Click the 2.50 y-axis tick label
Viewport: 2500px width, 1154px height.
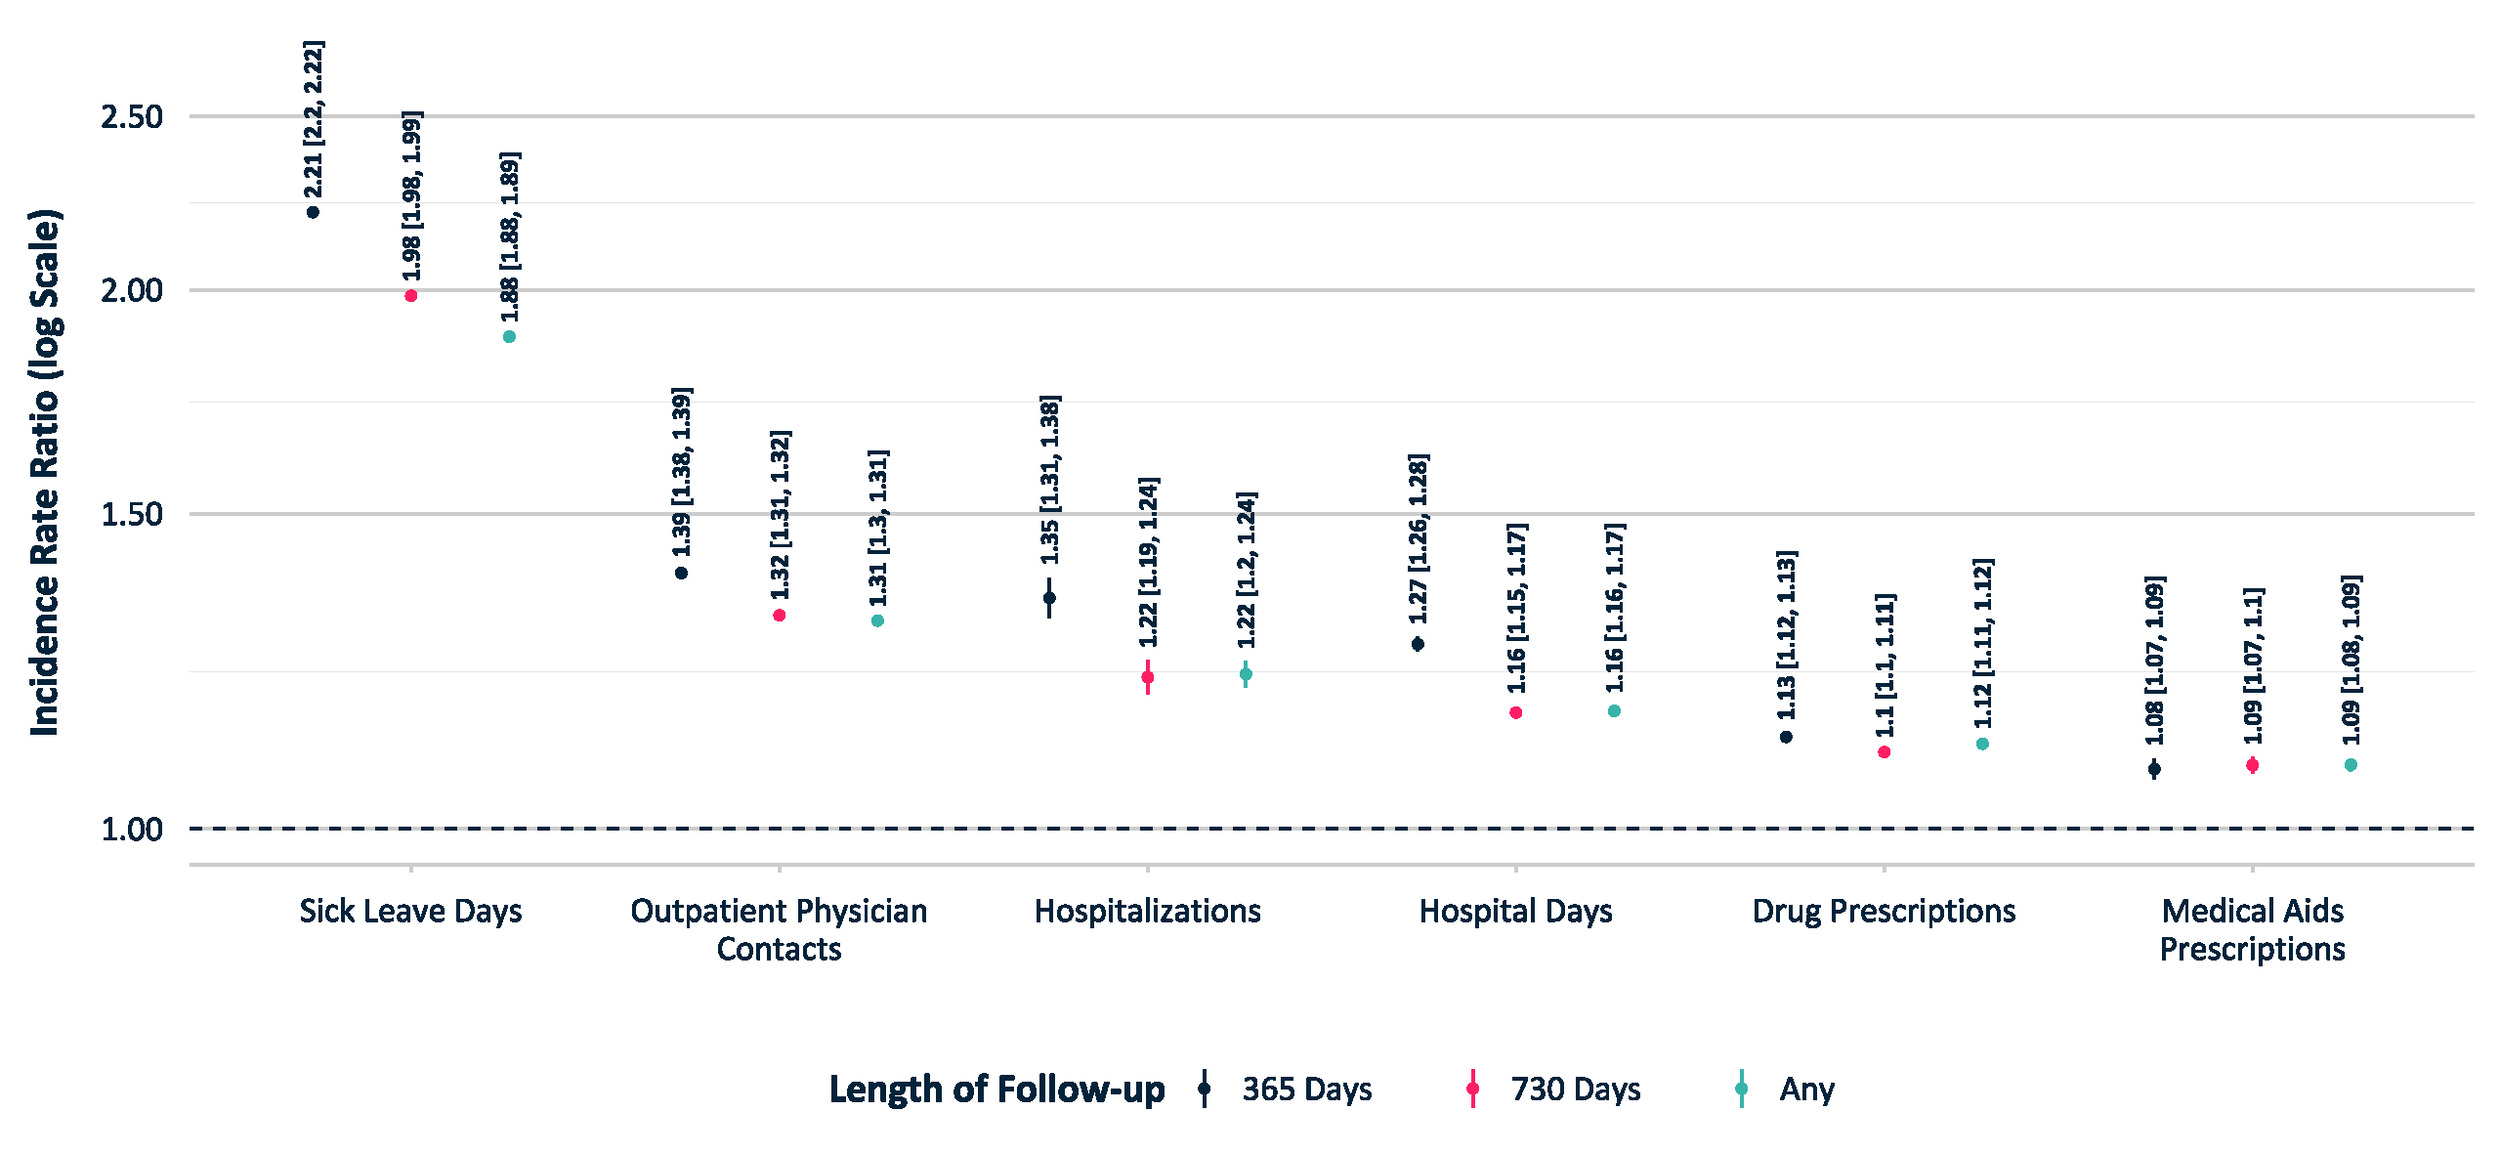(x=132, y=117)
